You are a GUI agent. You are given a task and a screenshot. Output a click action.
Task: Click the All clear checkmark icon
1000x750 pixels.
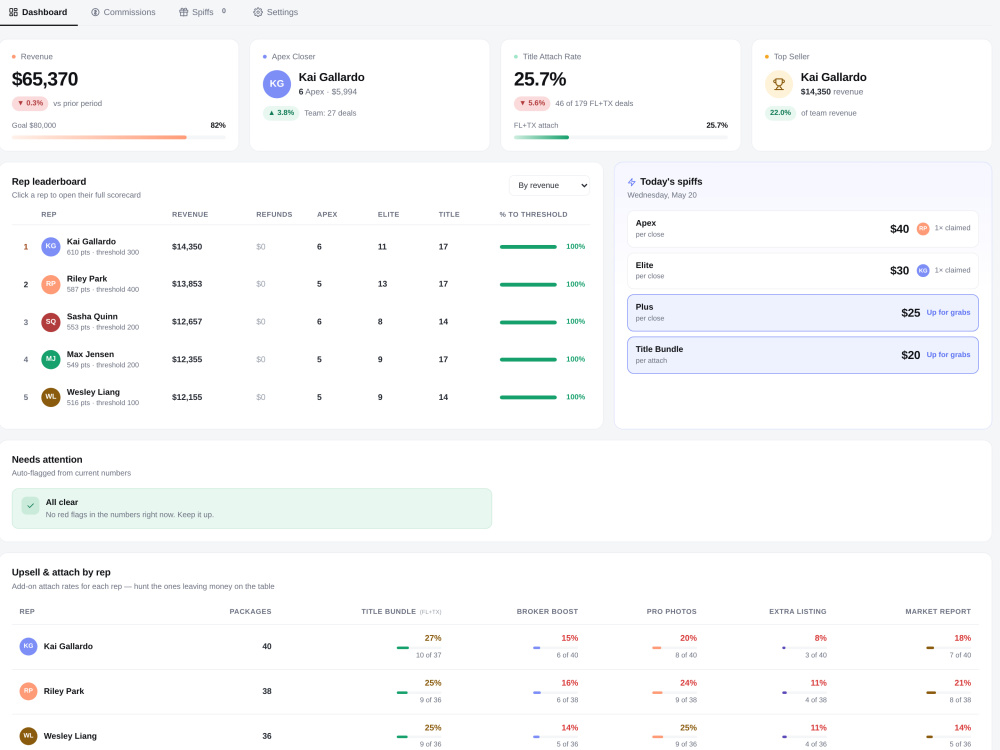pos(30,505)
